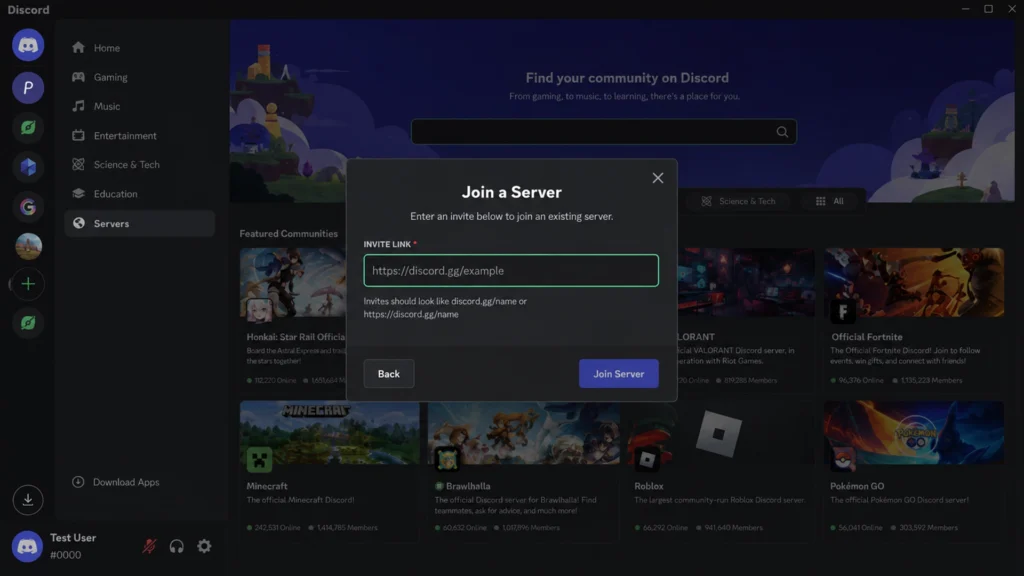The image size is (1024, 576).
Task: Open the Roblox community card
Action: [x=721, y=470]
